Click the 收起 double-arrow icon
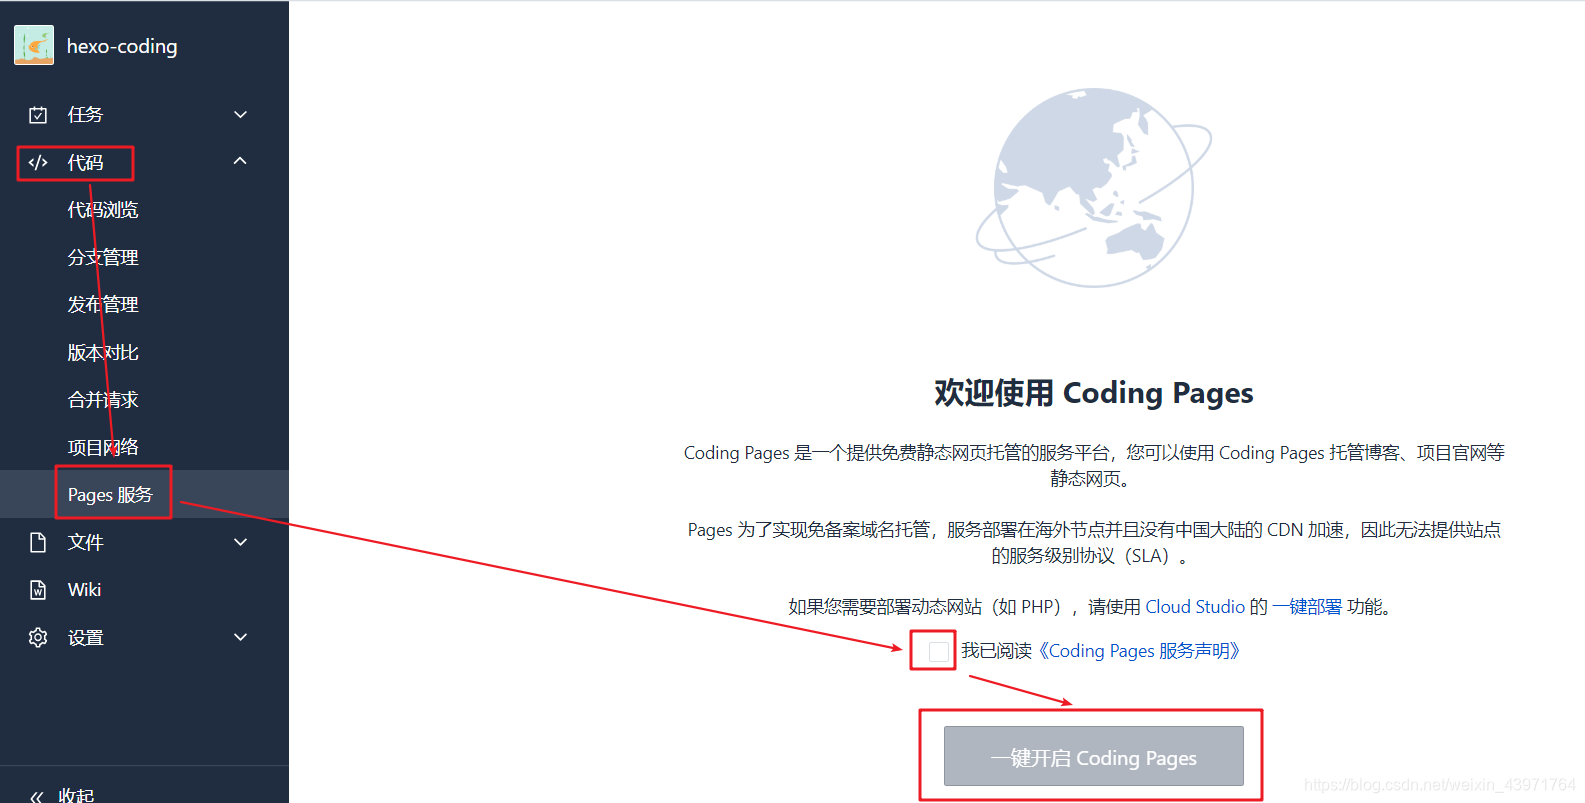Screen dimensions: 1585x803 click(37, 796)
